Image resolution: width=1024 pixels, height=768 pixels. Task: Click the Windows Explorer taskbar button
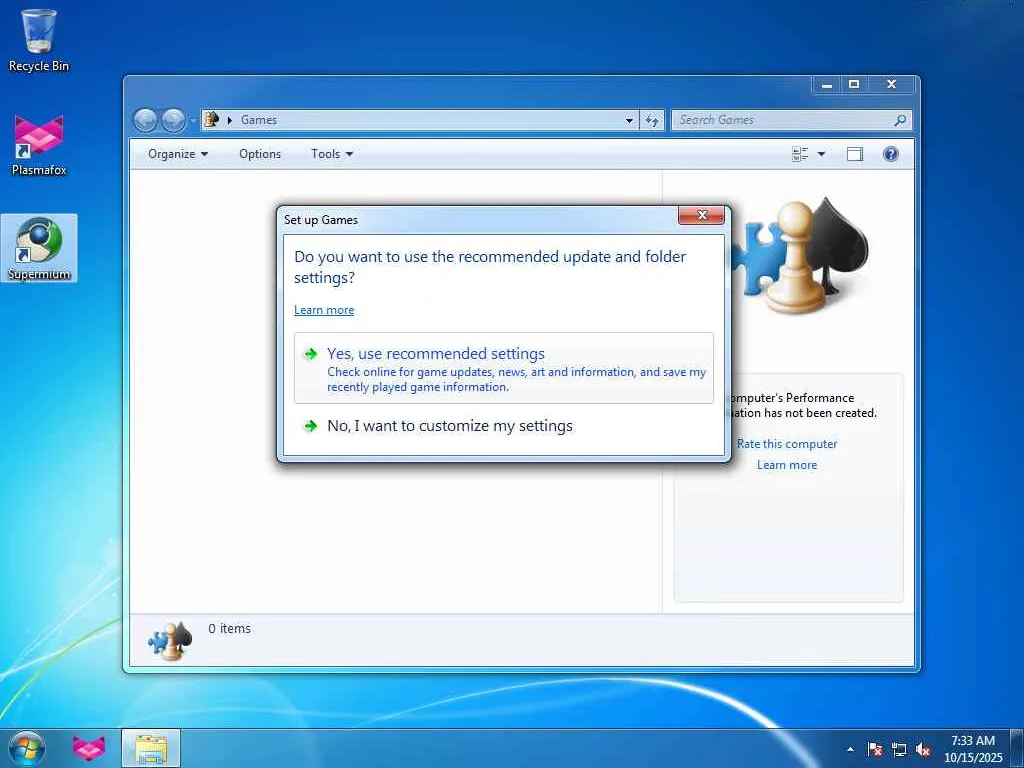(151, 748)
